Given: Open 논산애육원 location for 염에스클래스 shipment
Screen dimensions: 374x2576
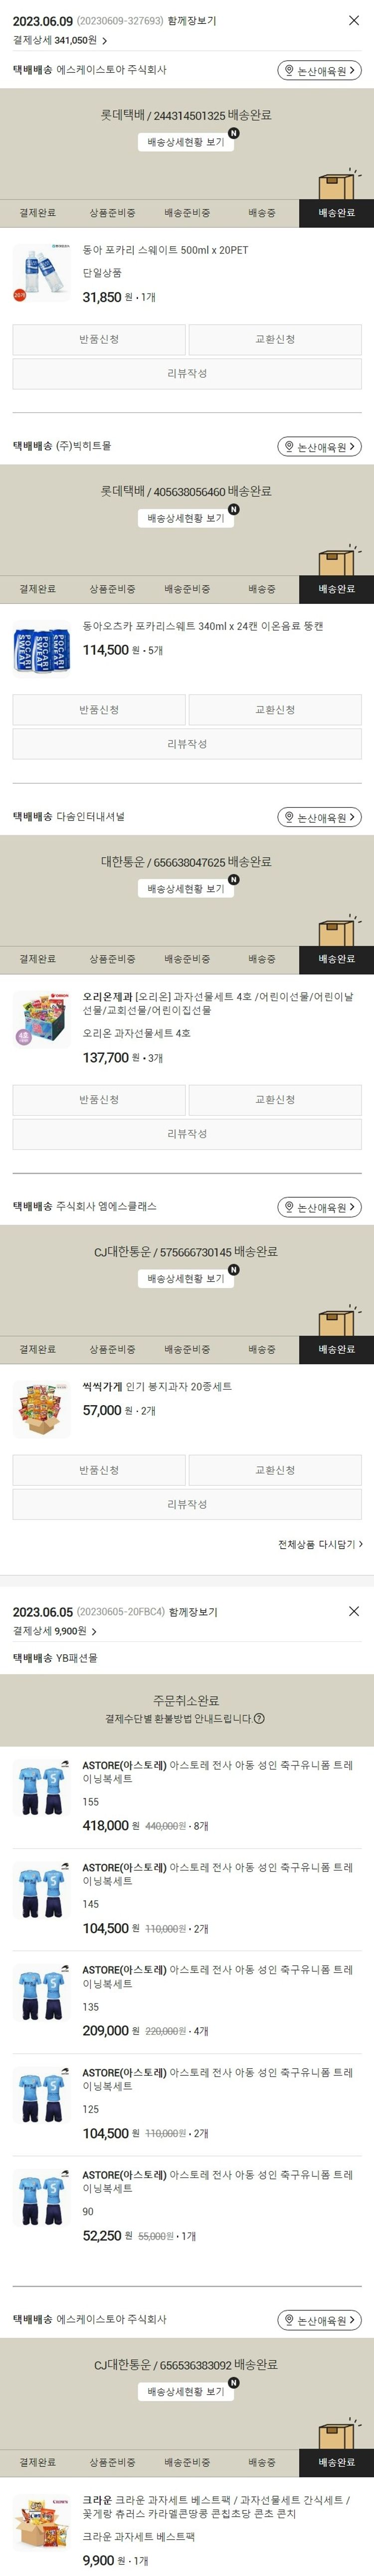Looking at the screenshot, I should 319,1208.
